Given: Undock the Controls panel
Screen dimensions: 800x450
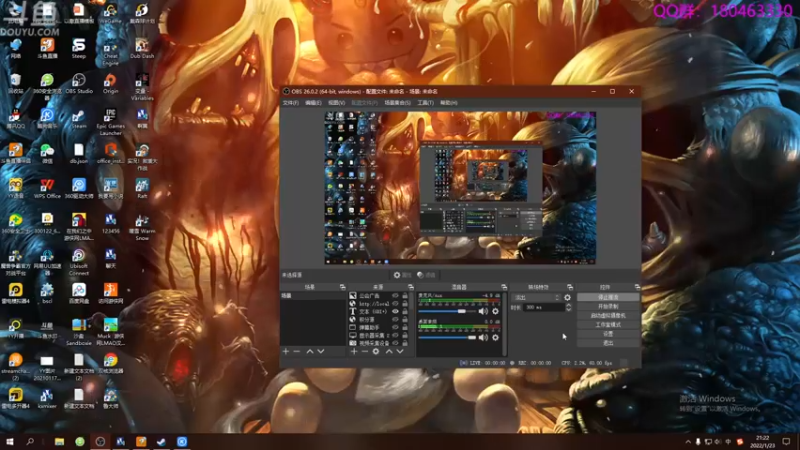Looking at the screenshot, I should click(637, 287).
